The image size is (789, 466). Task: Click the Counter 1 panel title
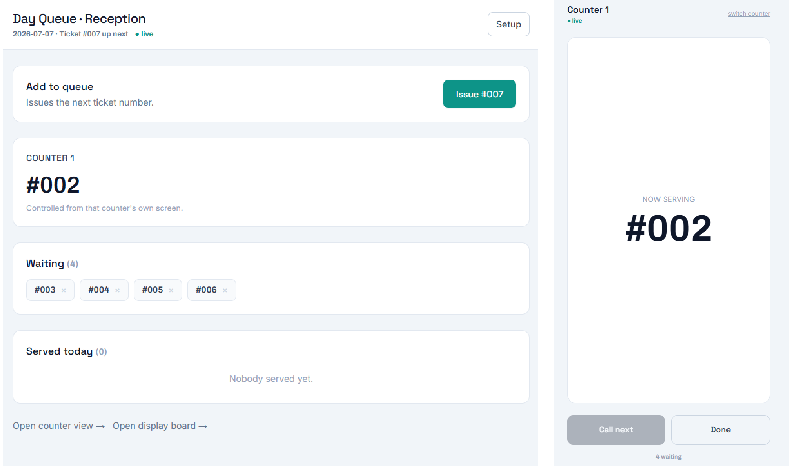[588, 10]
